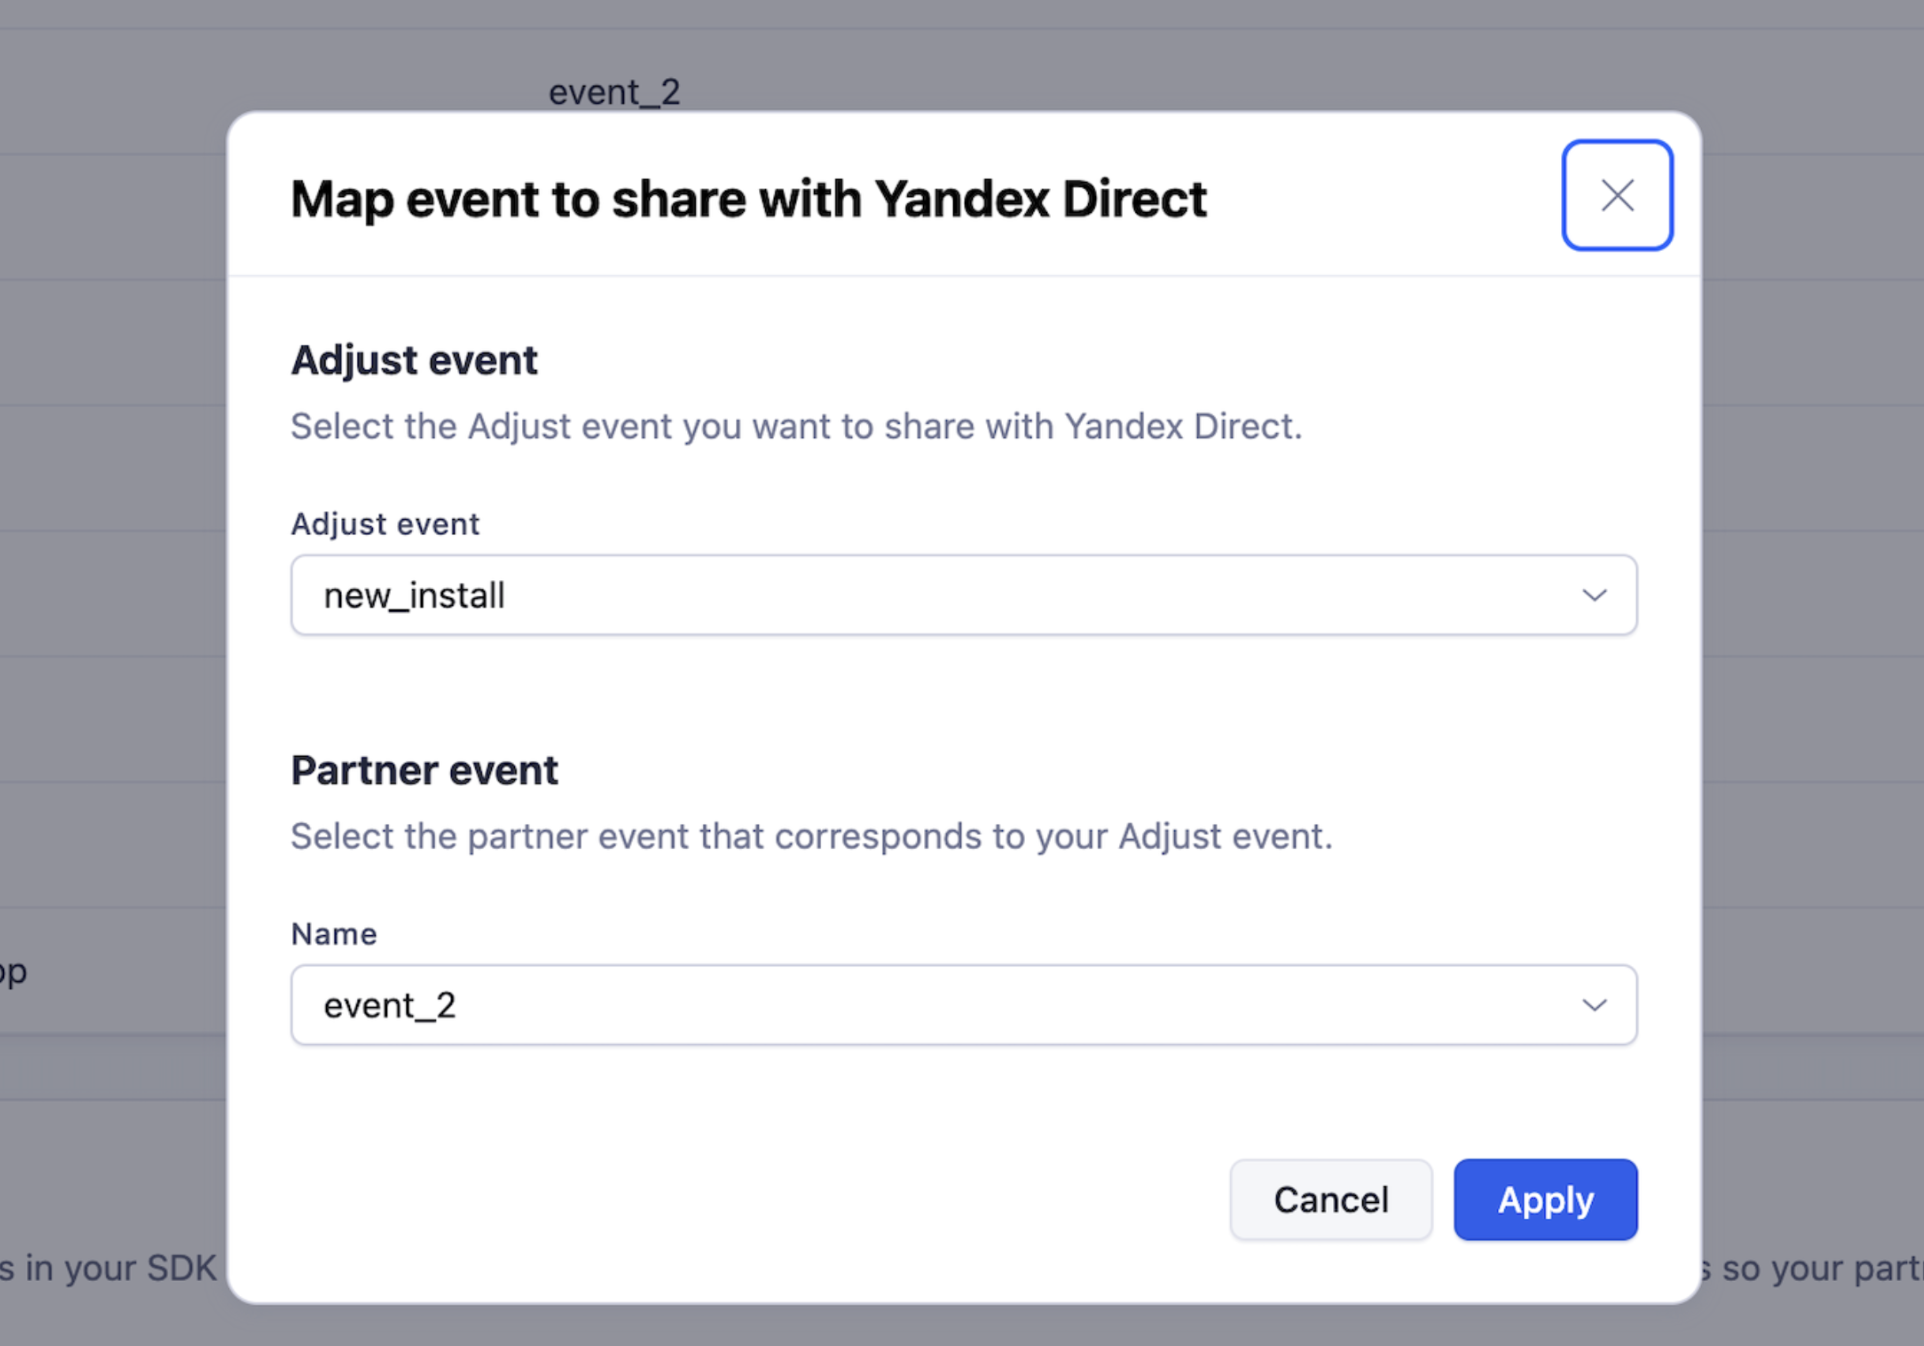Click the small Adjust event field label
1924x1346 pixels.
(x=385, y=524)
